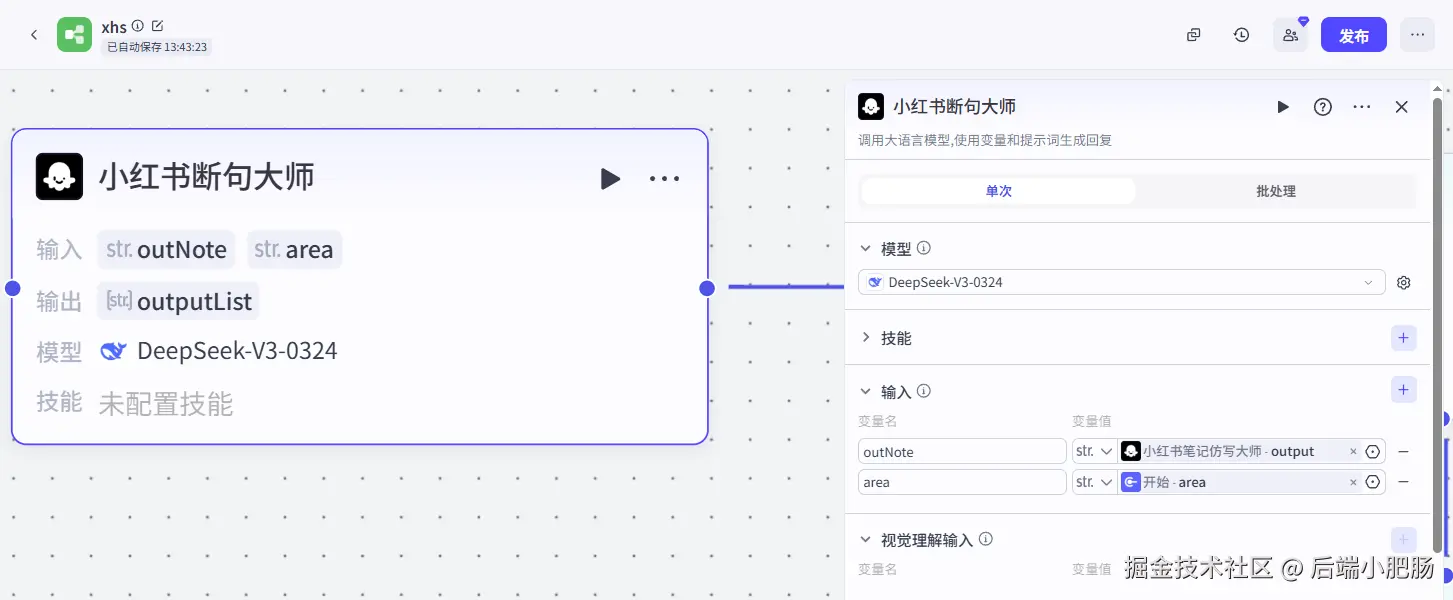Click DeepSeek-V3-0324 model text on node
This screenshot has height=600, width=1453.
pos(237,351)
